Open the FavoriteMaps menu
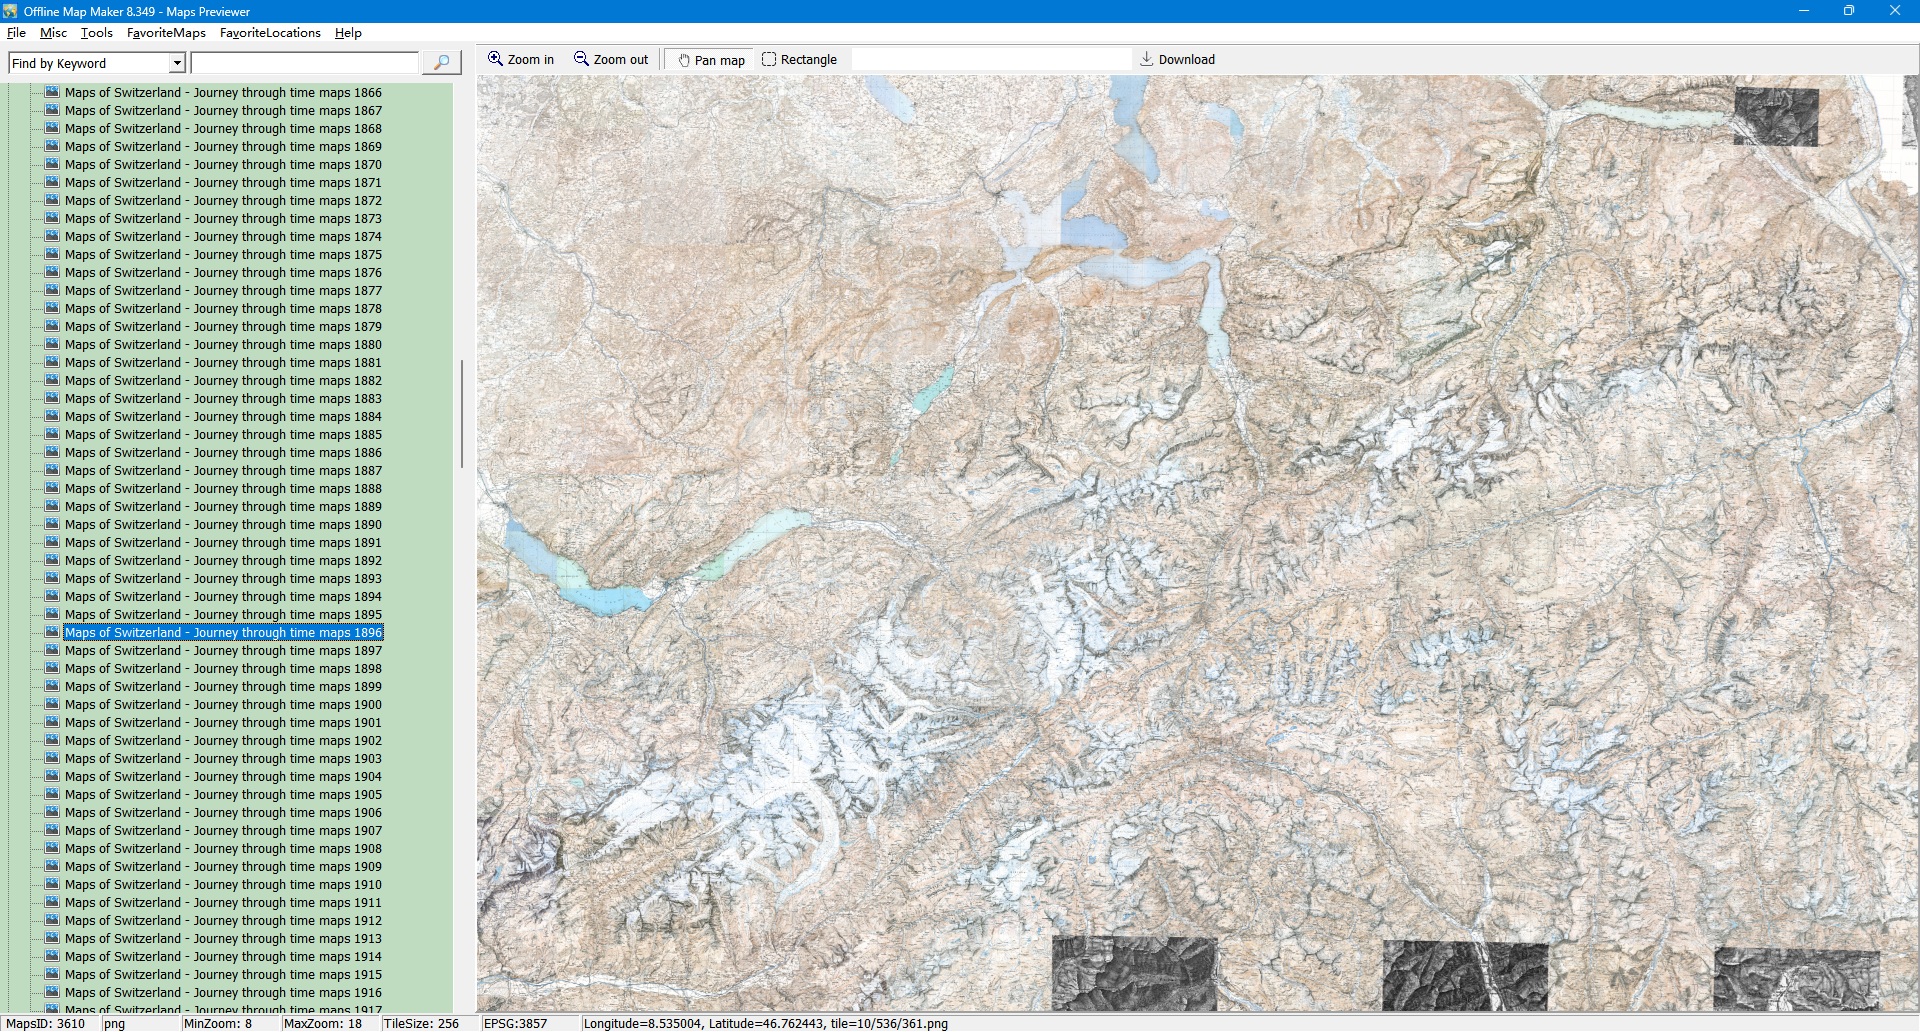1920x1032 pixels. click(166, 33)
